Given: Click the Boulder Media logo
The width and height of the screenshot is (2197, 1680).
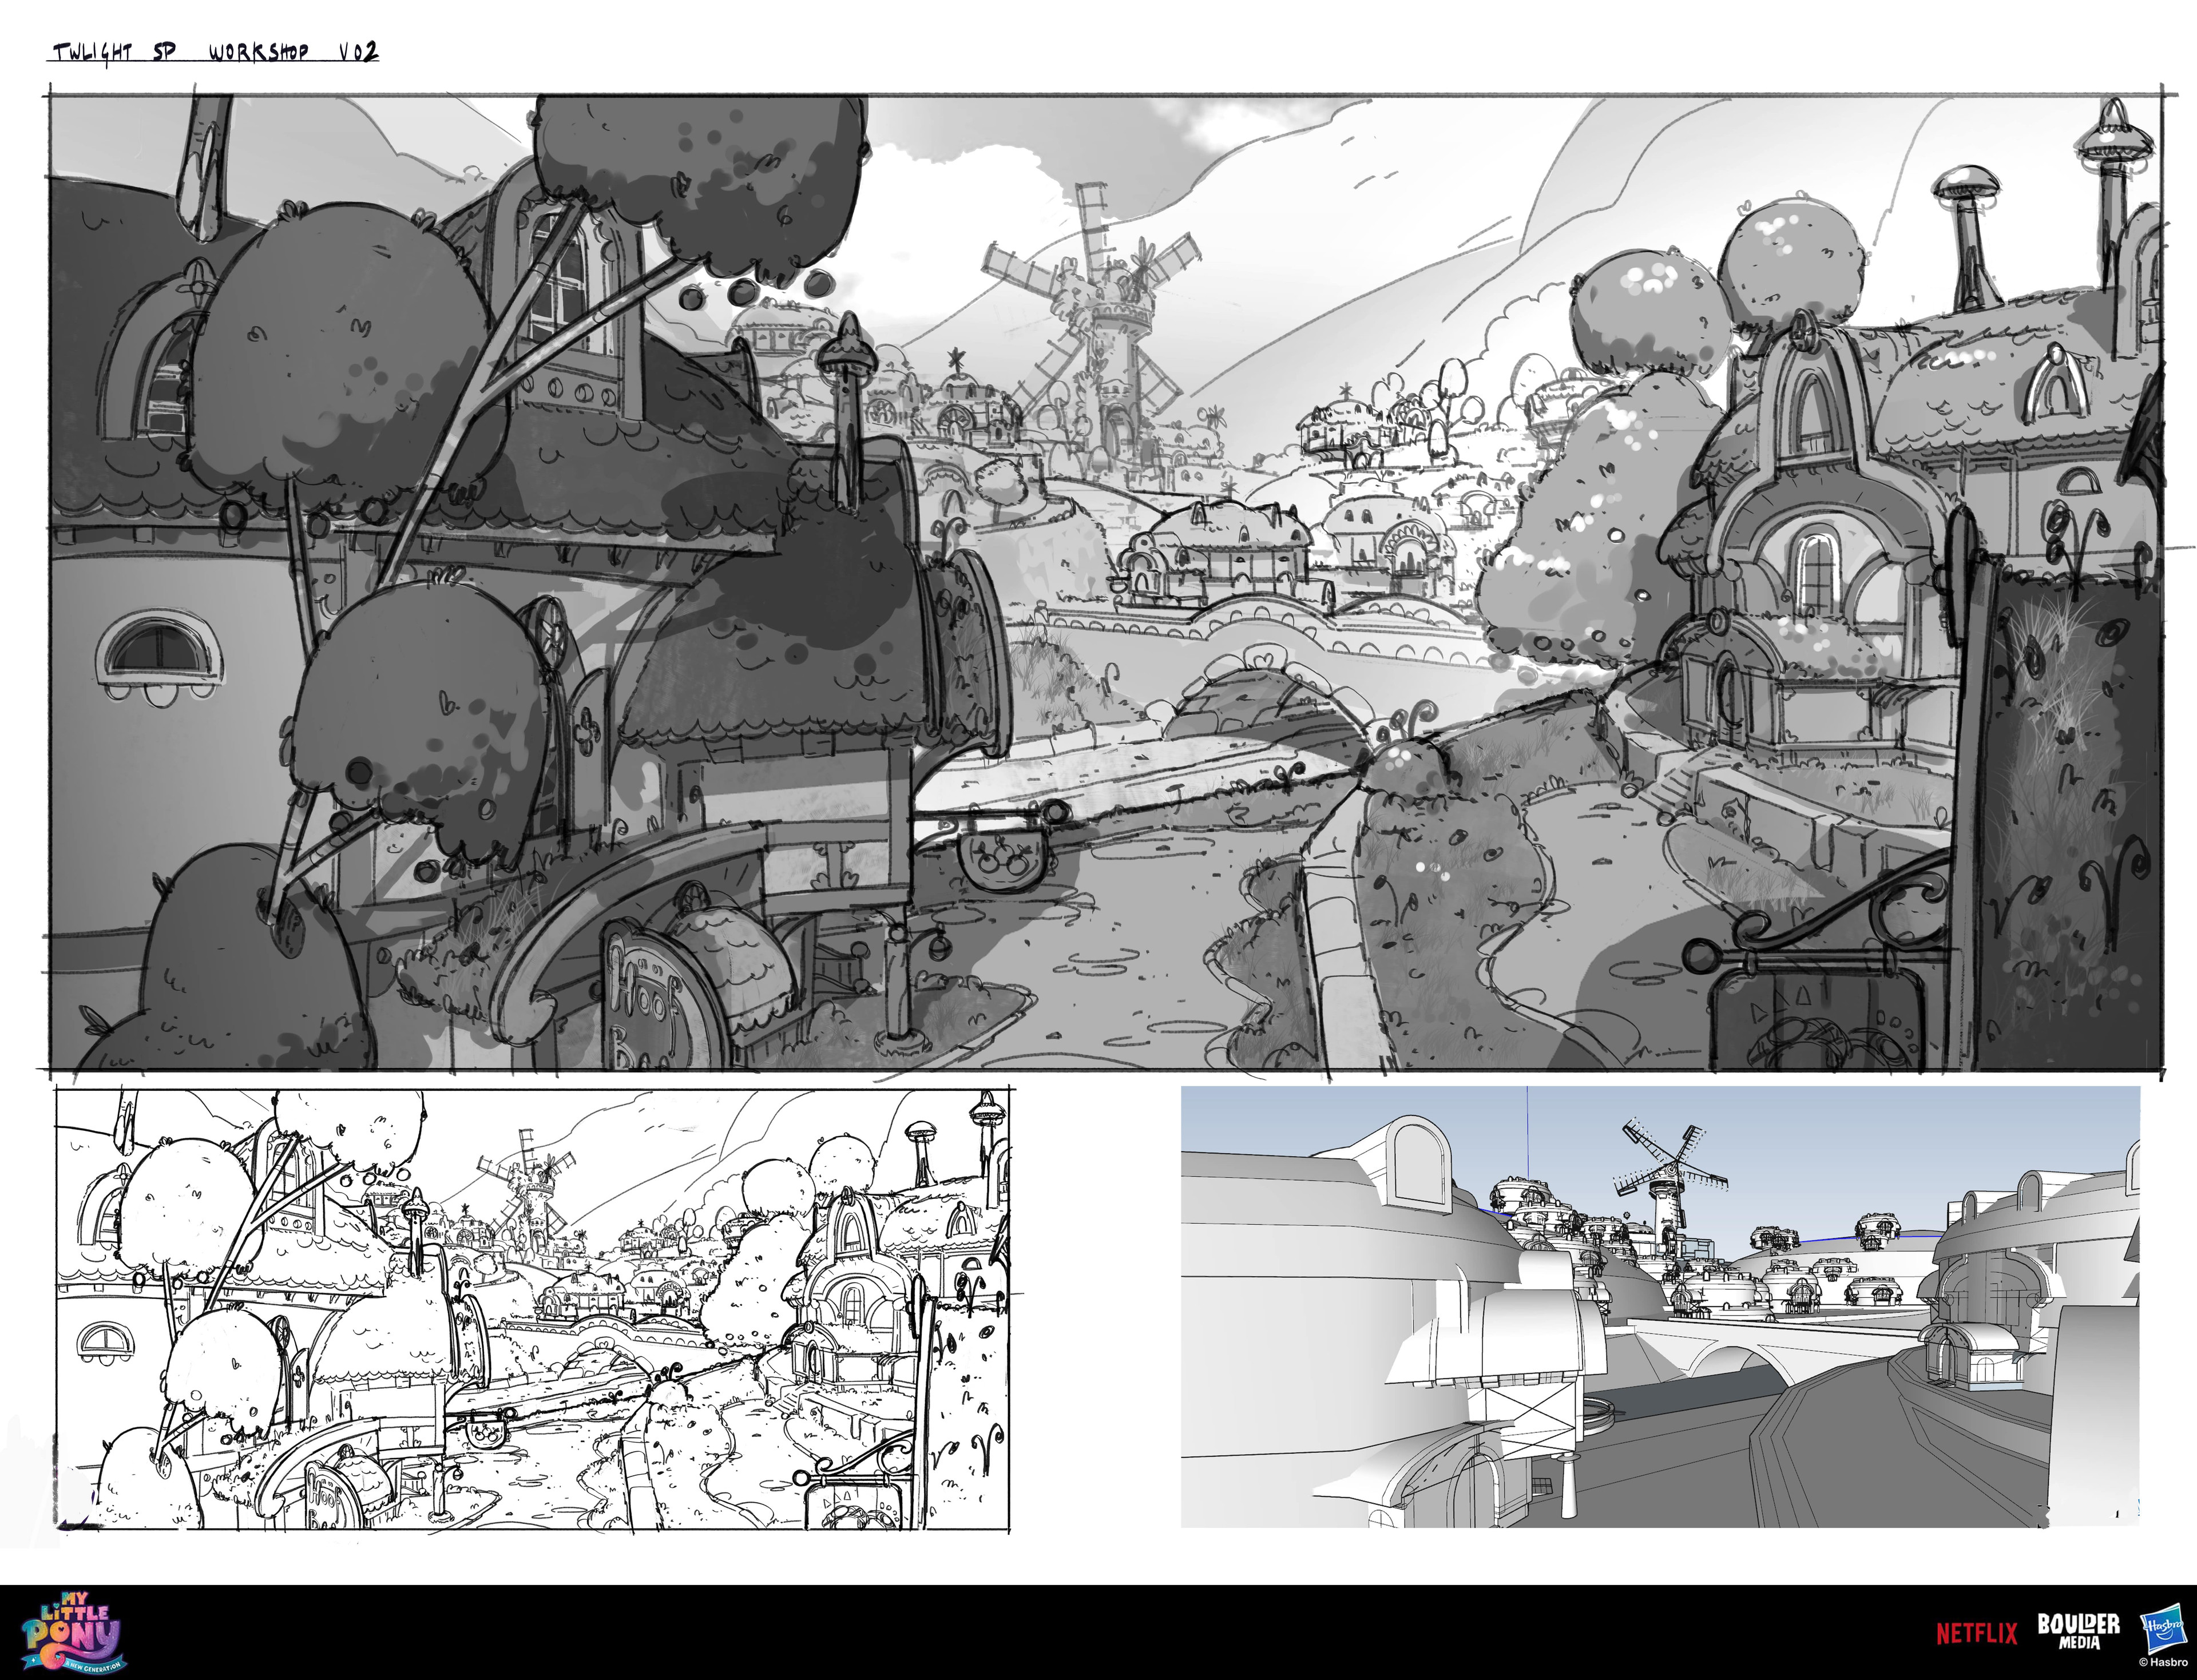Looking at the screenshot, I should (2078, 1631).
